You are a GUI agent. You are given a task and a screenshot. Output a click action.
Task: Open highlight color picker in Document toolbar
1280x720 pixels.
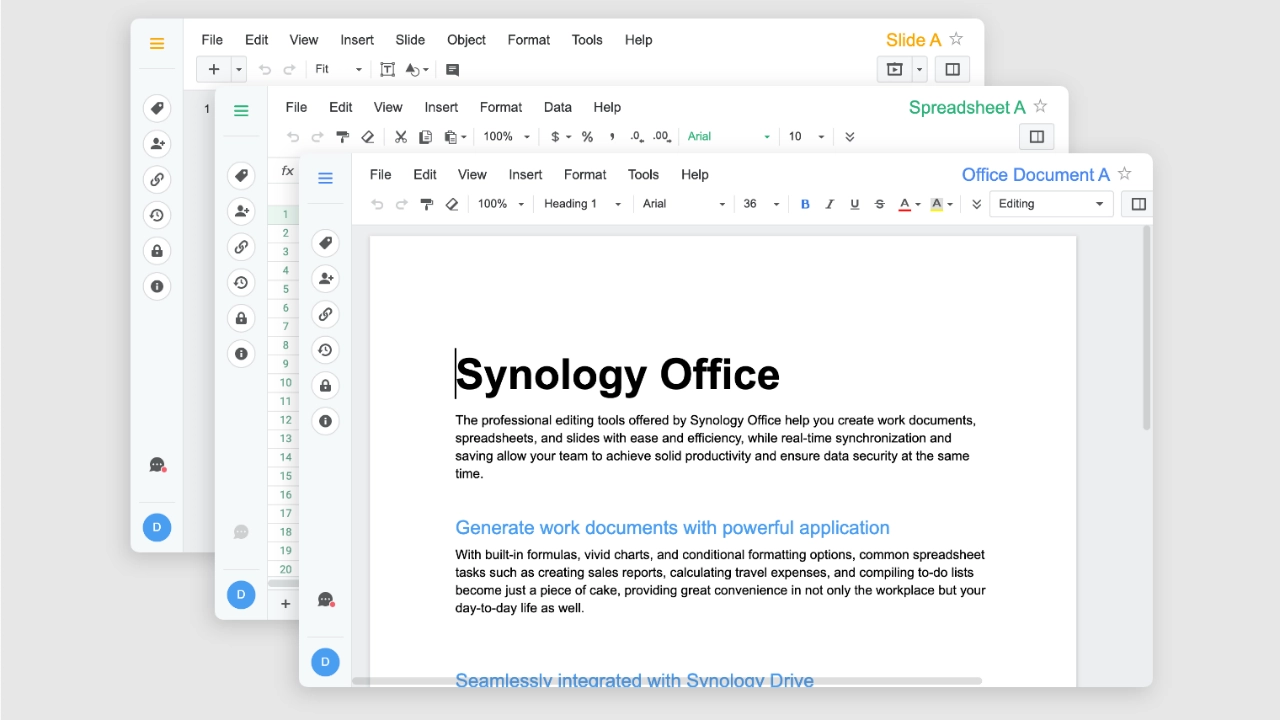pos(940,204)
